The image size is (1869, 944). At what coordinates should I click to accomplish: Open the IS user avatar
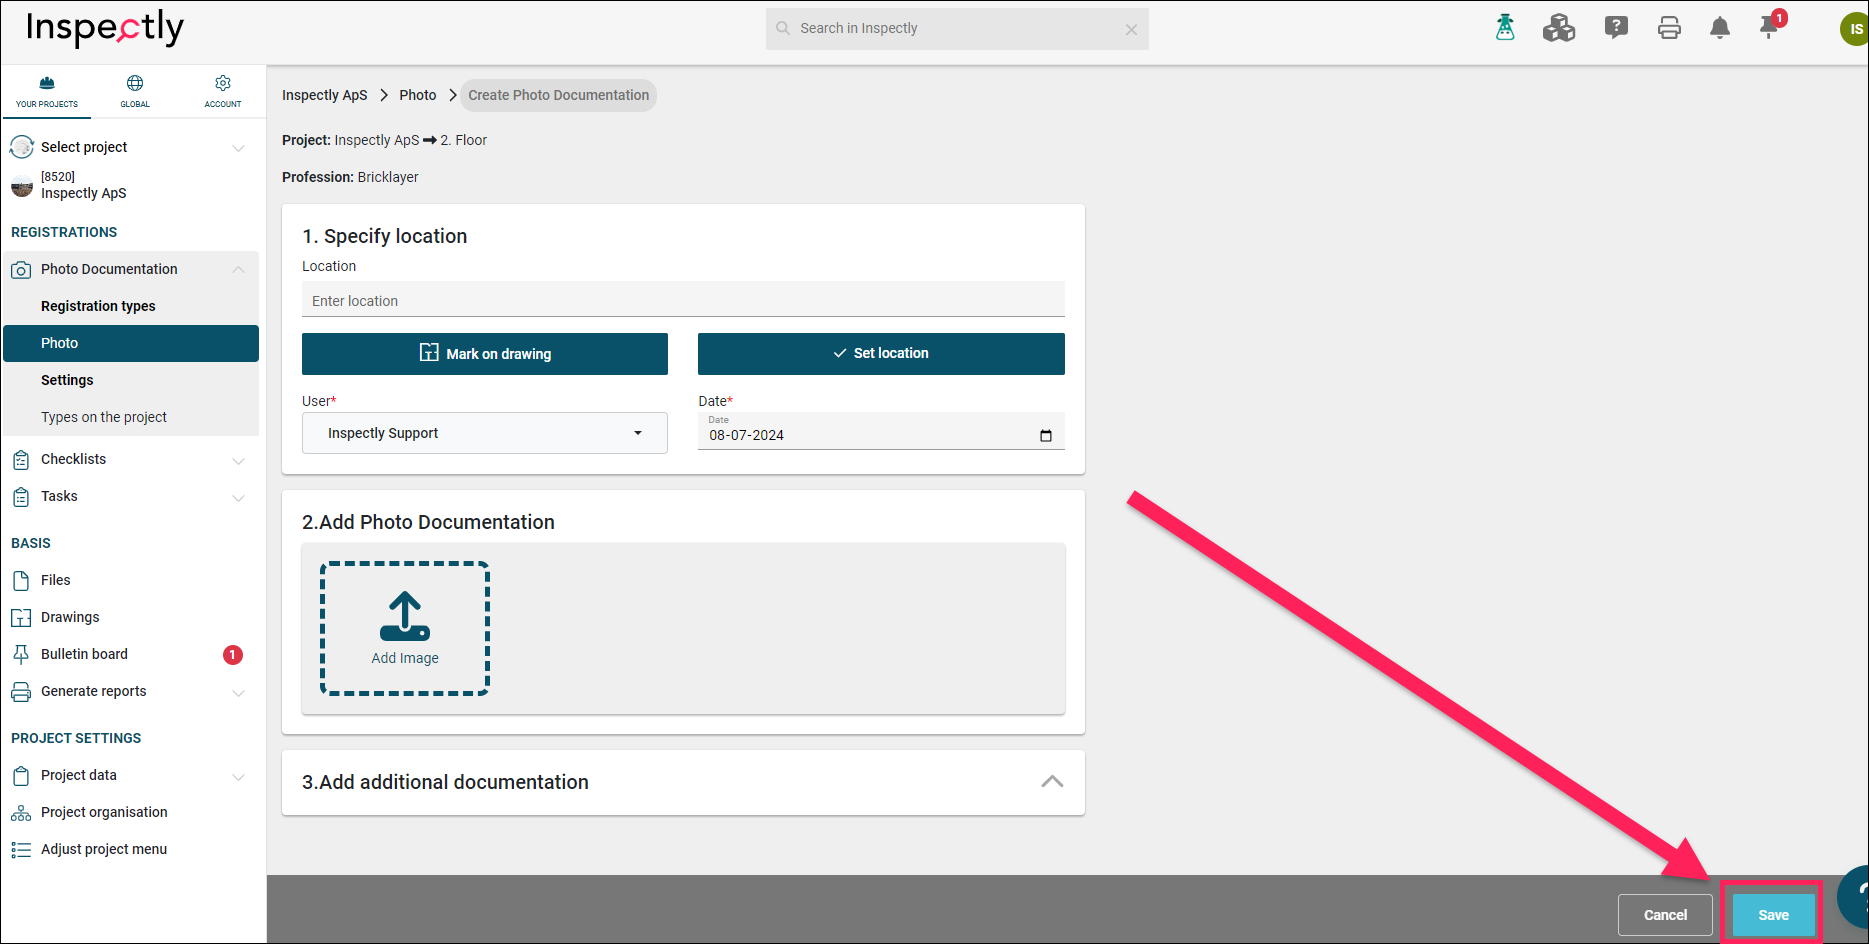click(1854, 28)
